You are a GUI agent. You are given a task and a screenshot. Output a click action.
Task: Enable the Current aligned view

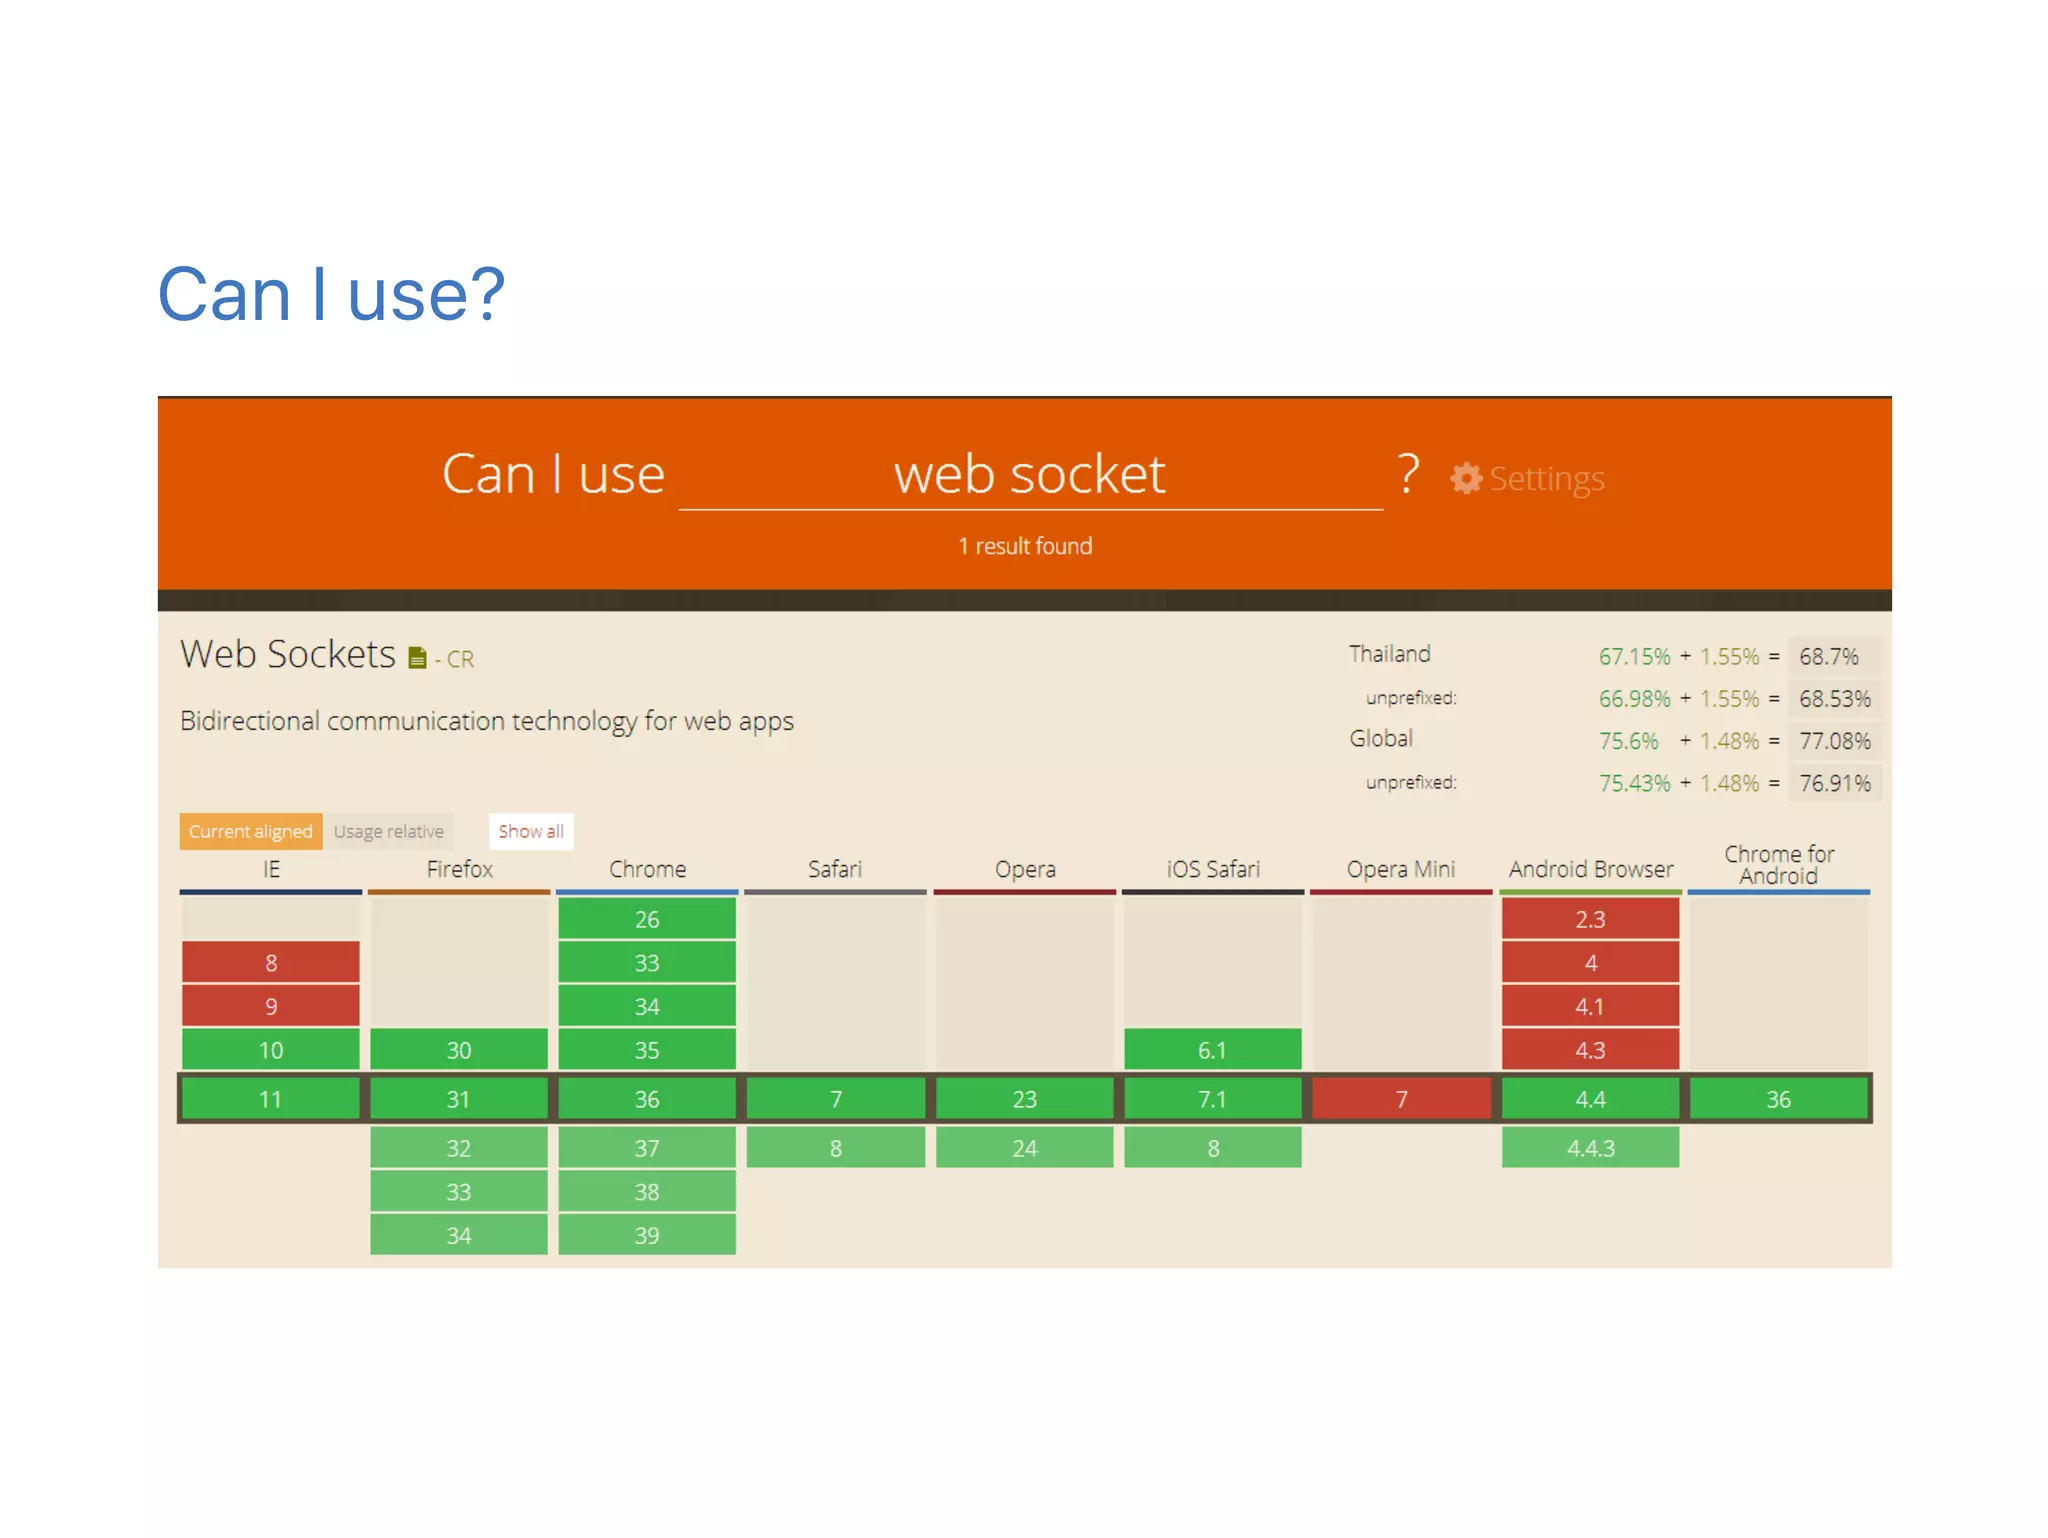pos(250,831)
